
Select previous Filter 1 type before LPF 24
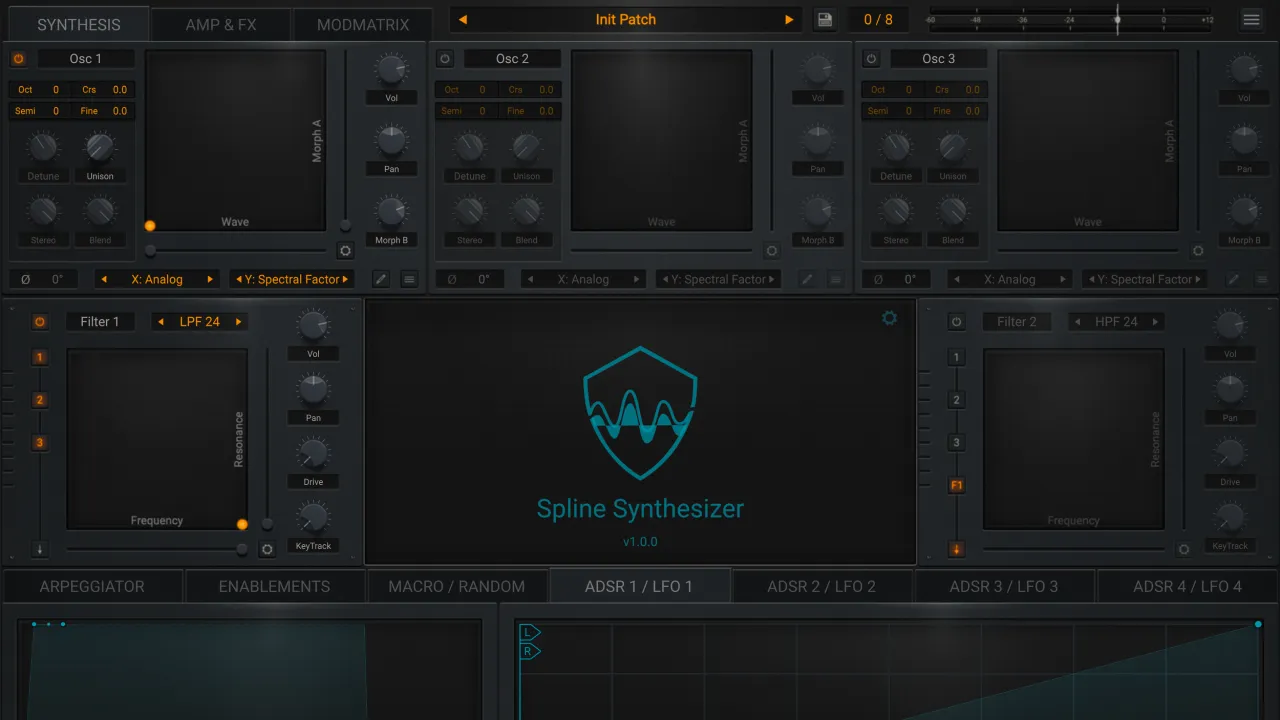click(161, 322)
